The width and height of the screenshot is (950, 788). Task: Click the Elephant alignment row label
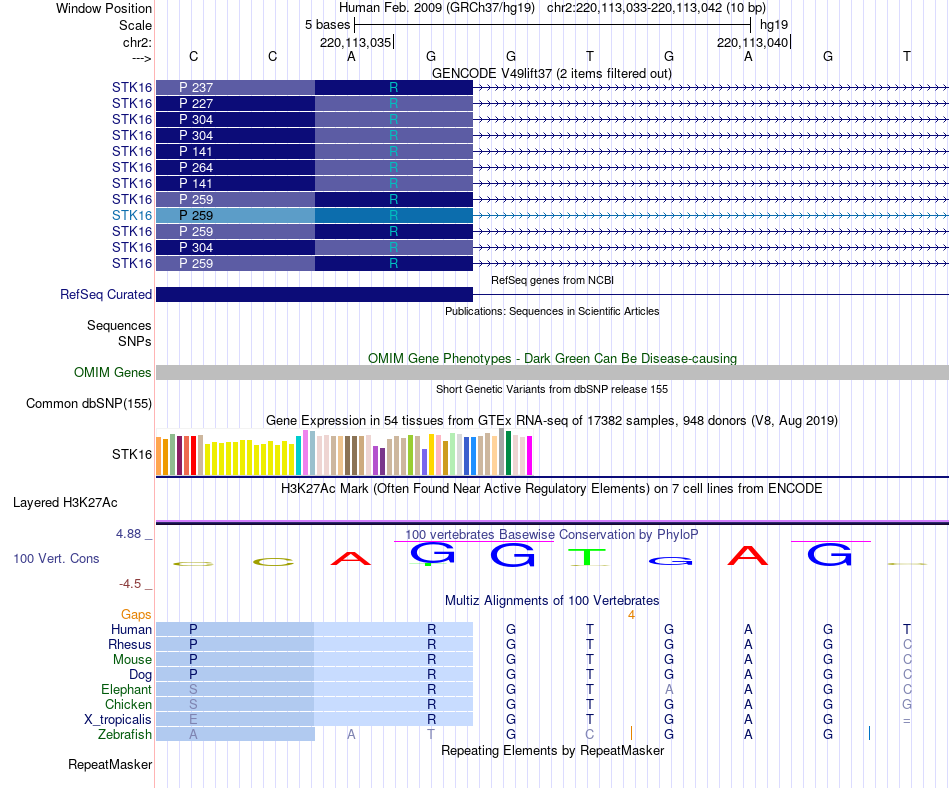click(x=126, y=689)
